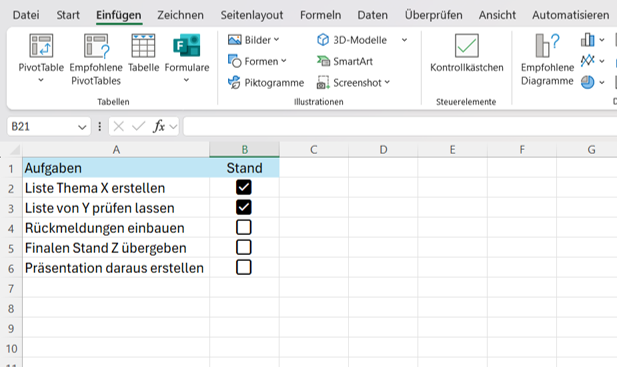Open Empfohlene Diagramme
This screenshot has height=367, width=617.
tap(547, 59)
